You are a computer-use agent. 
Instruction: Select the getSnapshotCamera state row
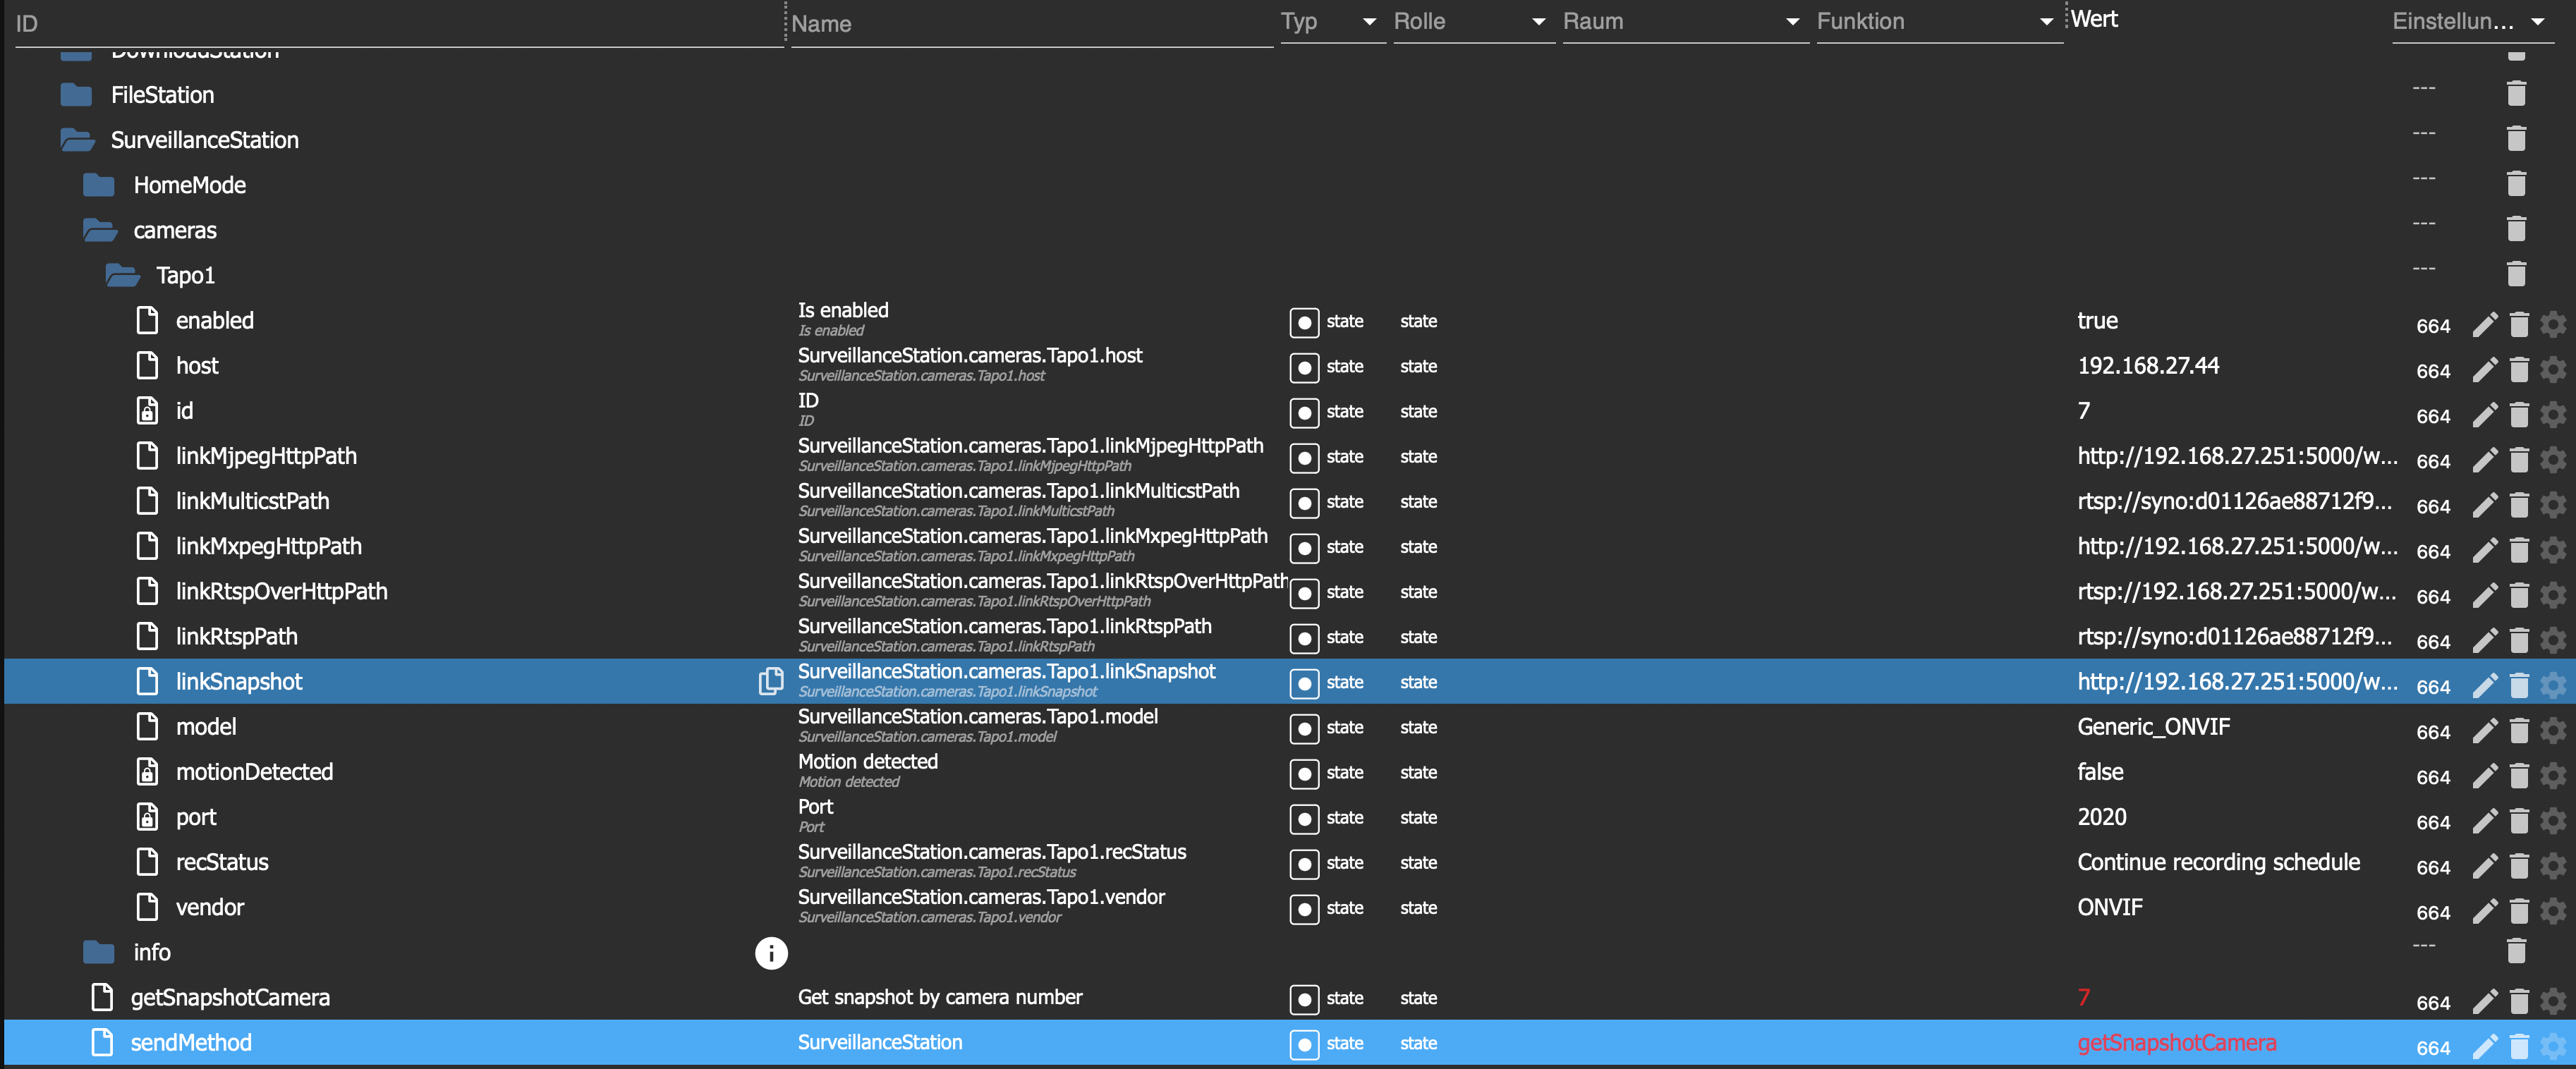[230, 997]
